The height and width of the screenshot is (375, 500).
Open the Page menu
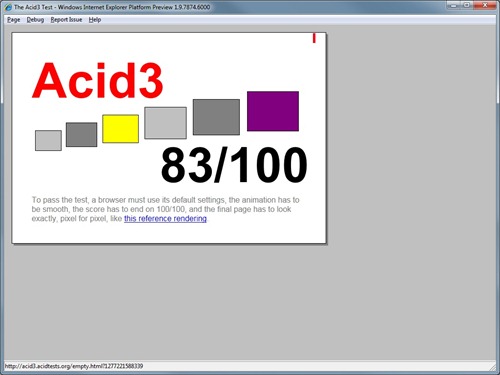point(14,20)
